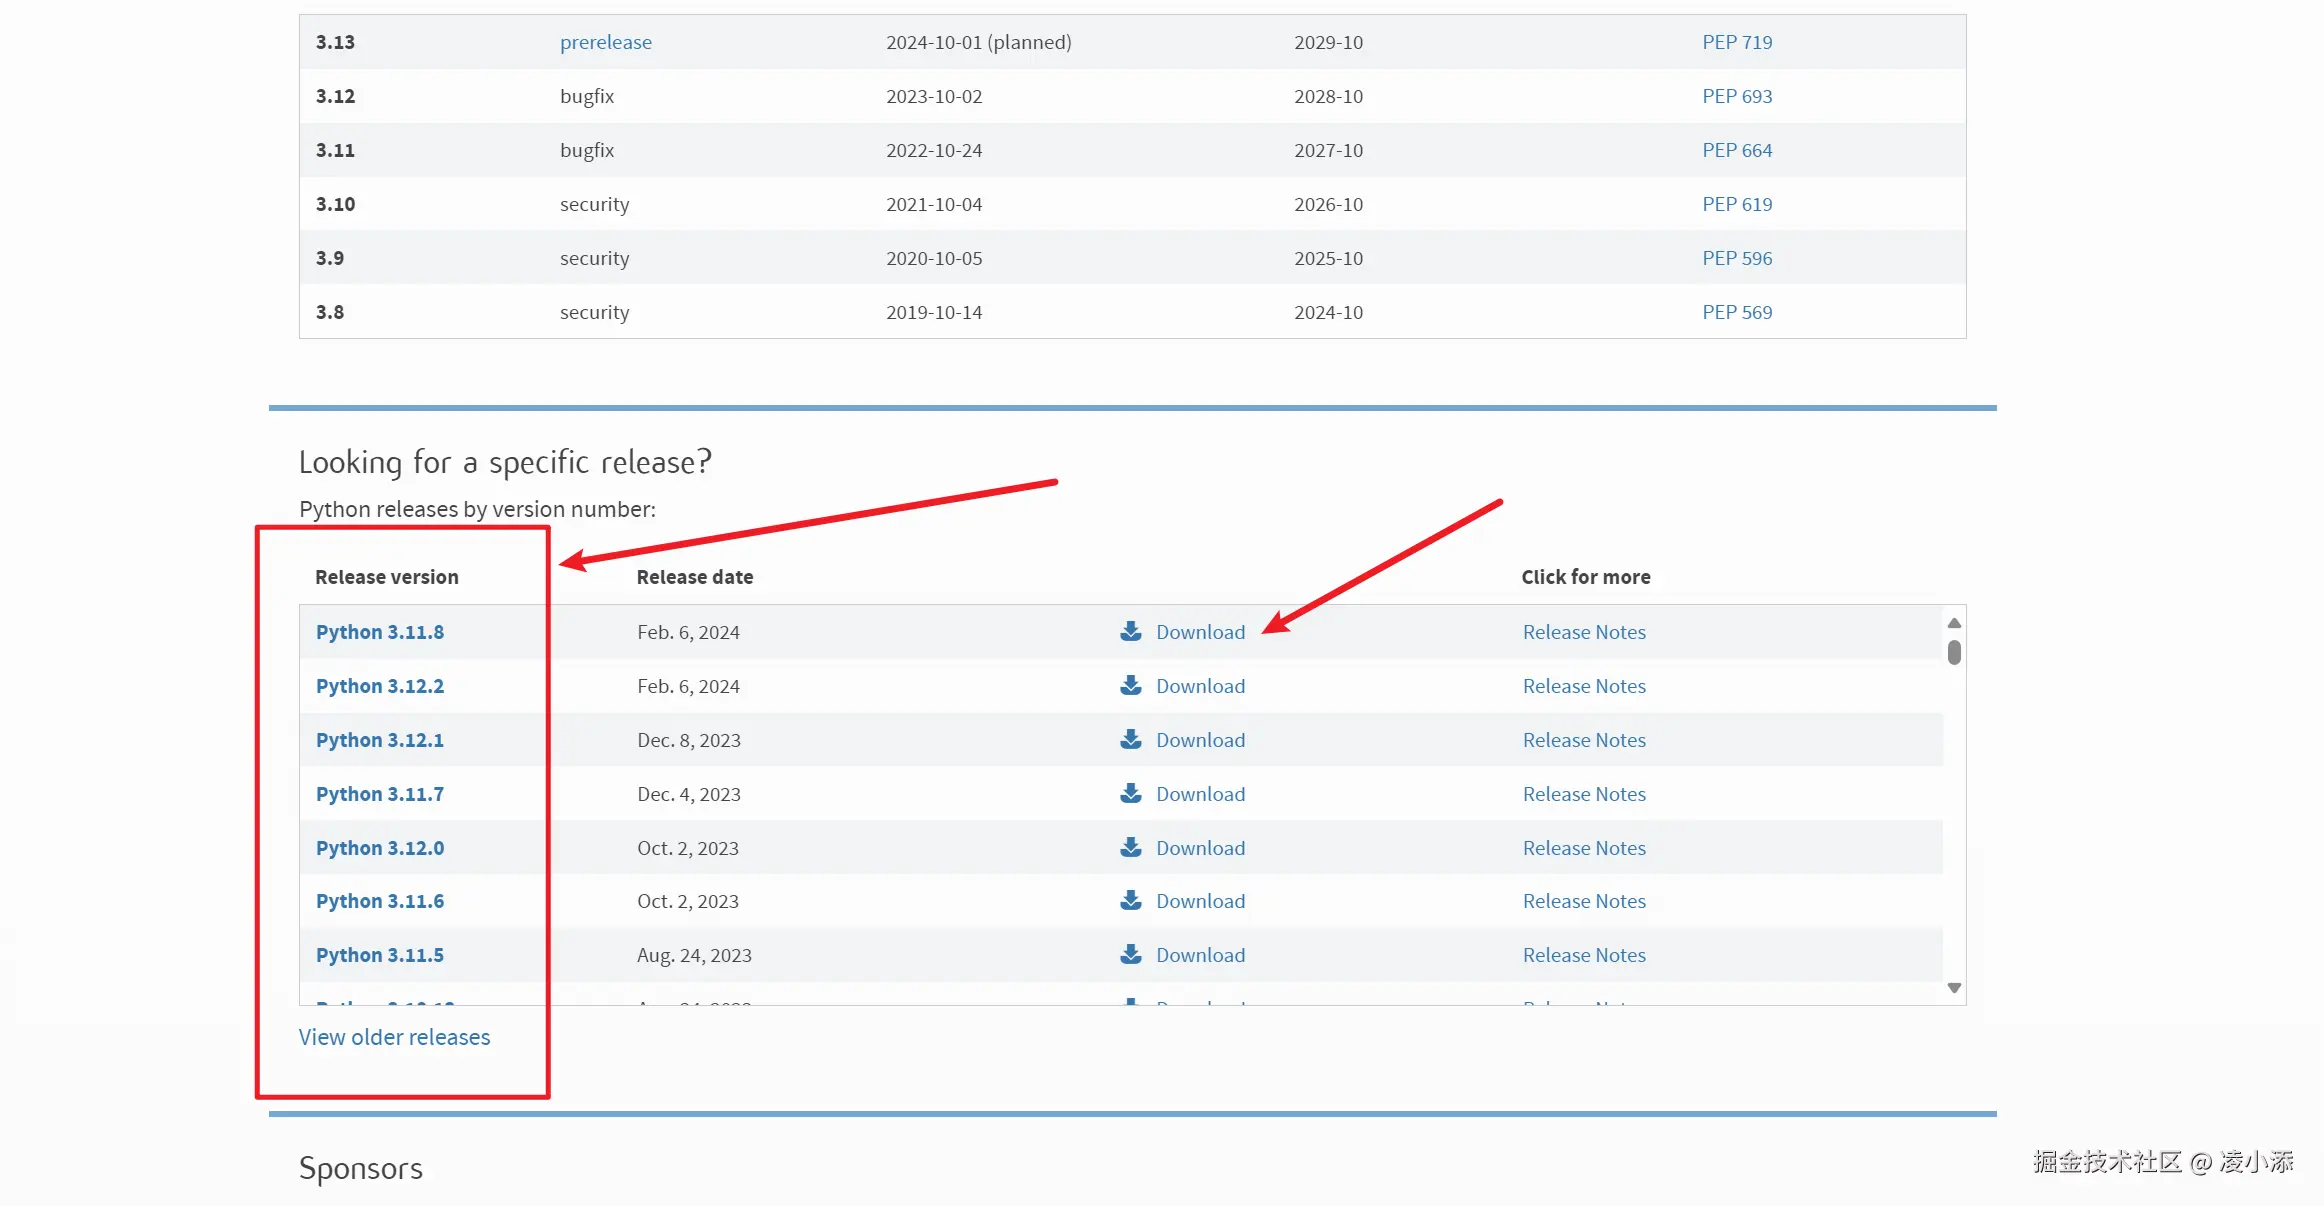Image resolution: width=2324 pixels, height=1206 pixels.
Task: Open the View older releases link
Action: pos(394,1037)
